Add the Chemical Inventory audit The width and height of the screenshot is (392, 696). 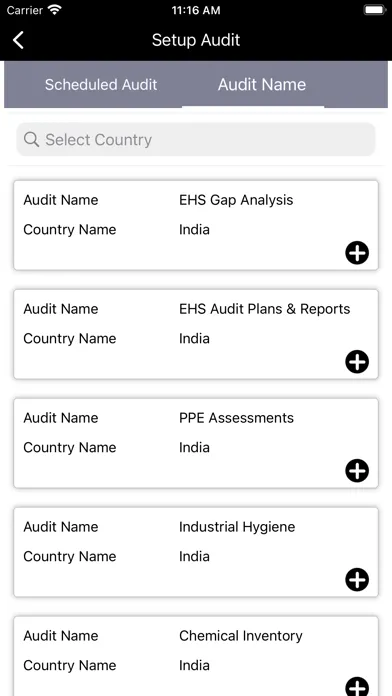coord(357,687)
